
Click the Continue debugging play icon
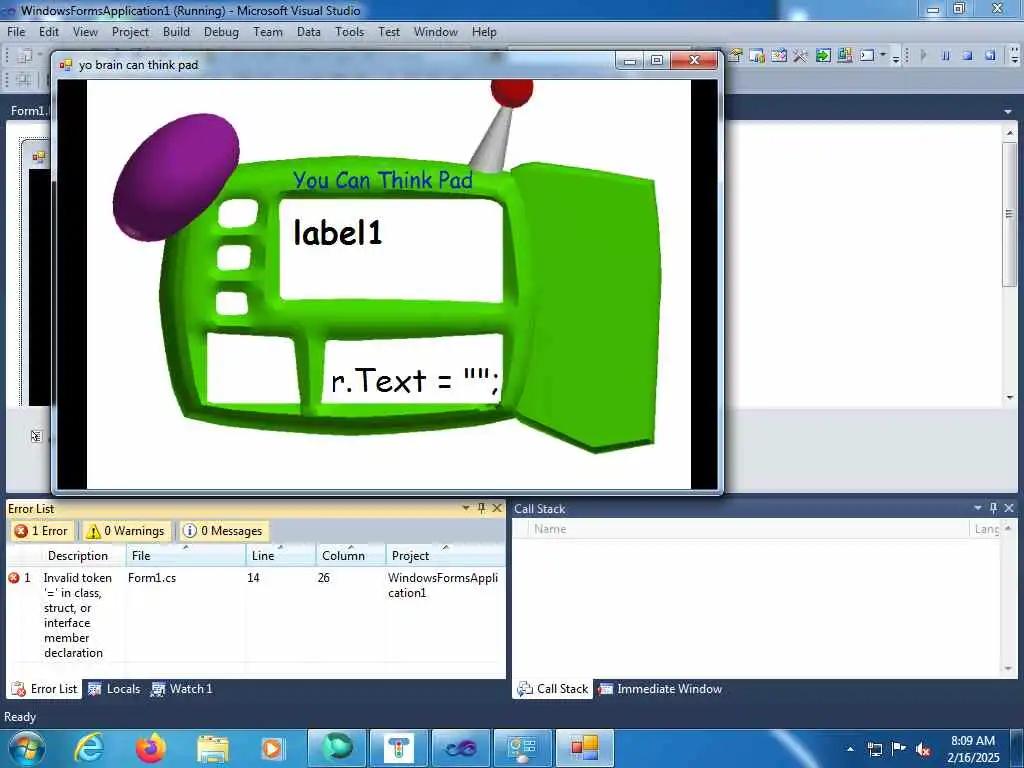point(923,56)
